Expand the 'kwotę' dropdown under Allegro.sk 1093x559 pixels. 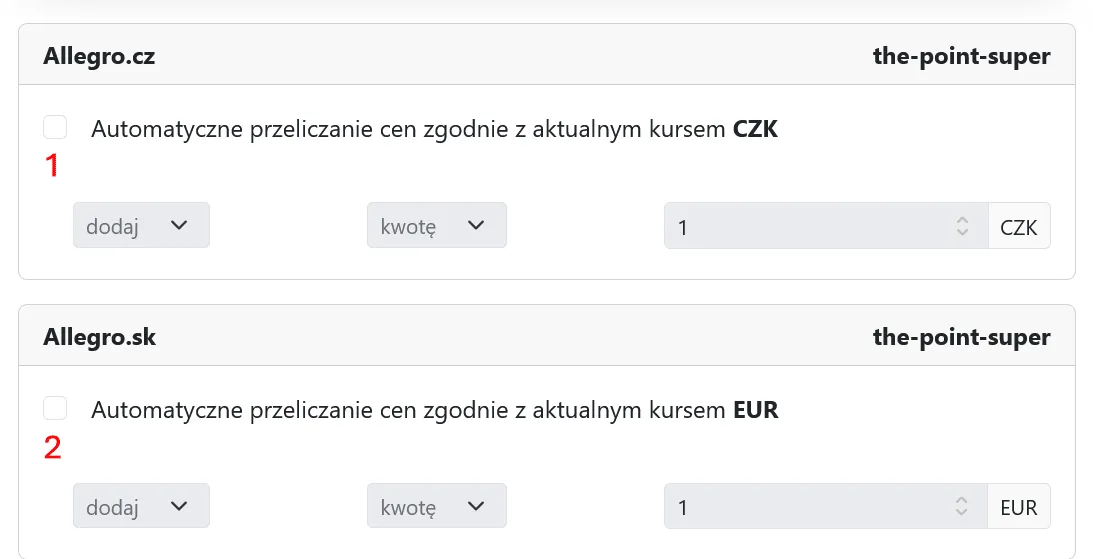point(436,506)
